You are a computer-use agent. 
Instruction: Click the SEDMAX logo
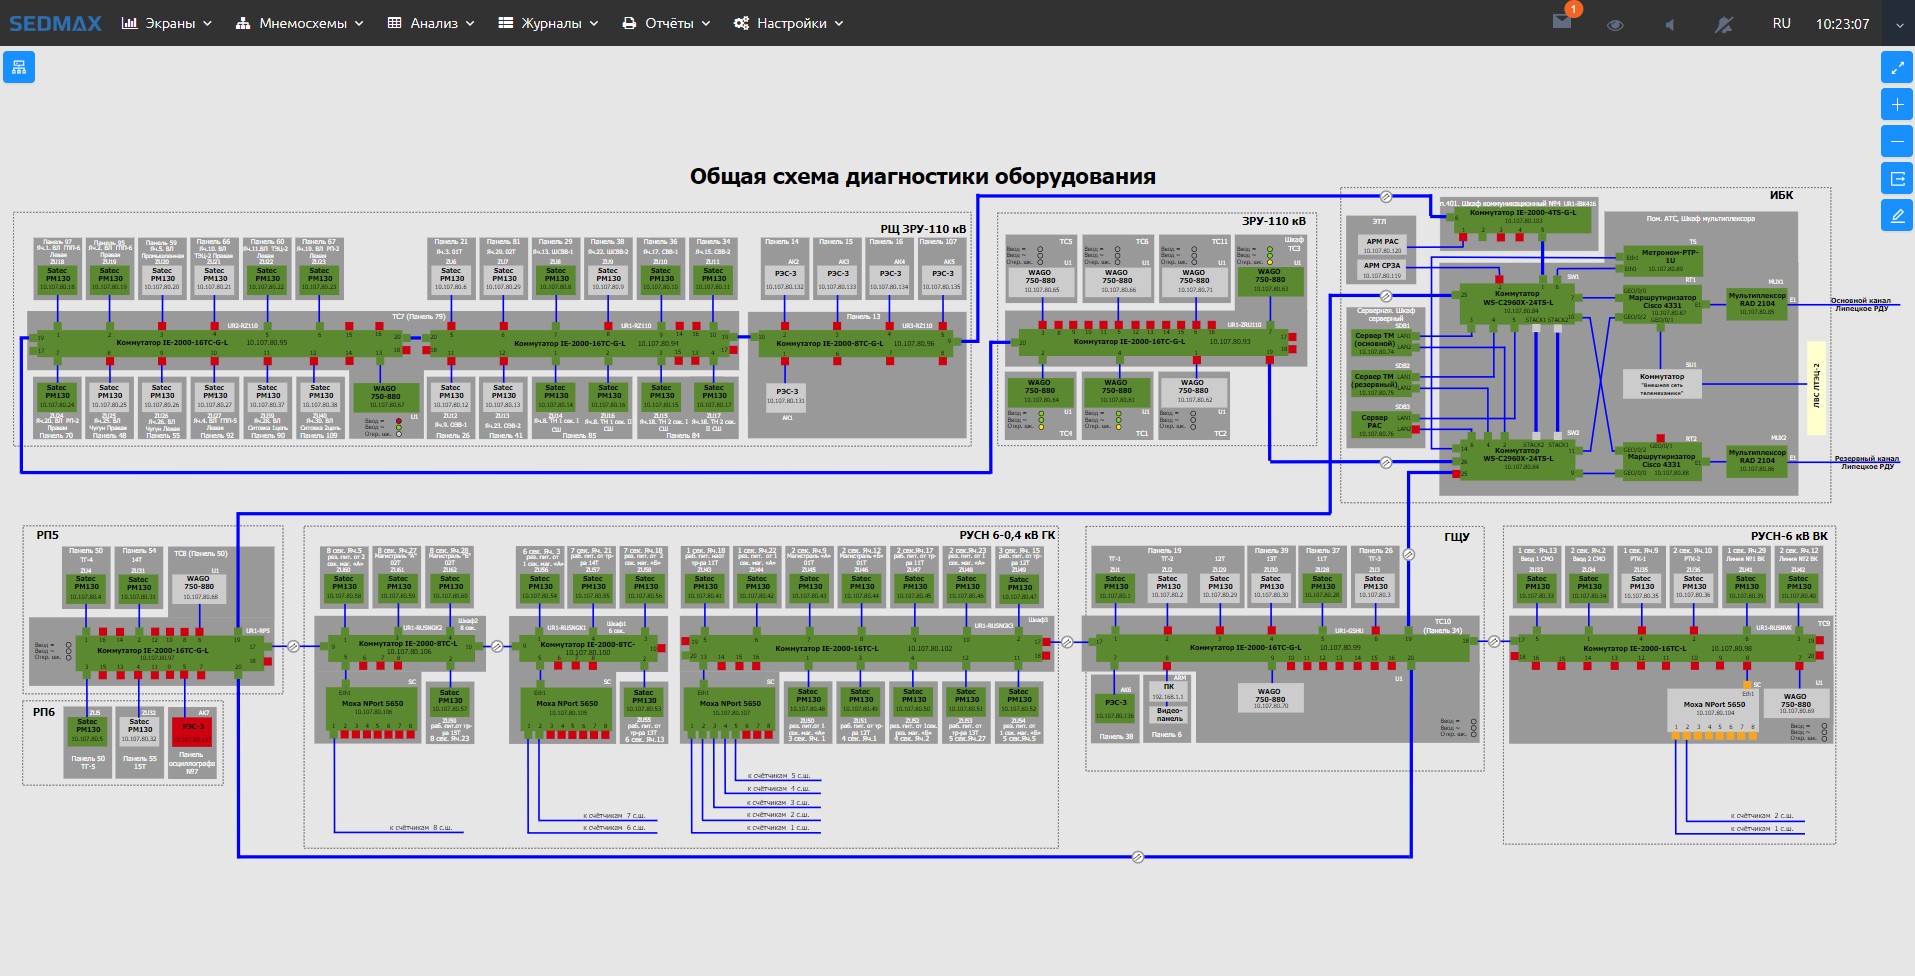[55, 23]
